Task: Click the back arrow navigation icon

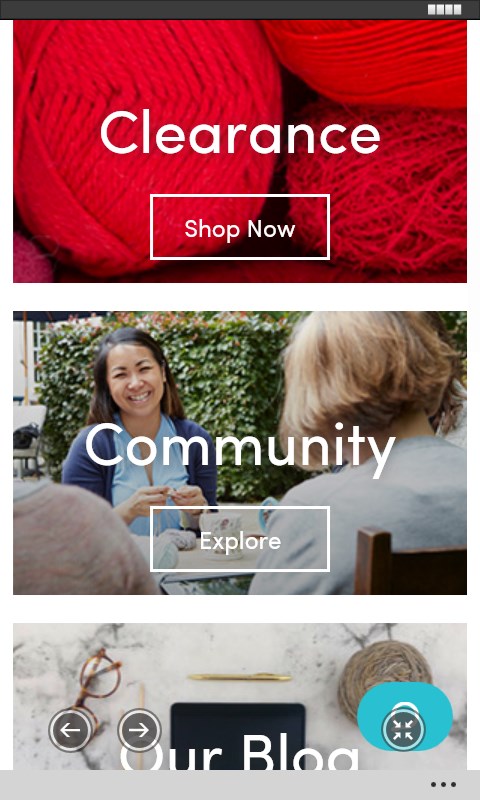Action: pos(70,730)
